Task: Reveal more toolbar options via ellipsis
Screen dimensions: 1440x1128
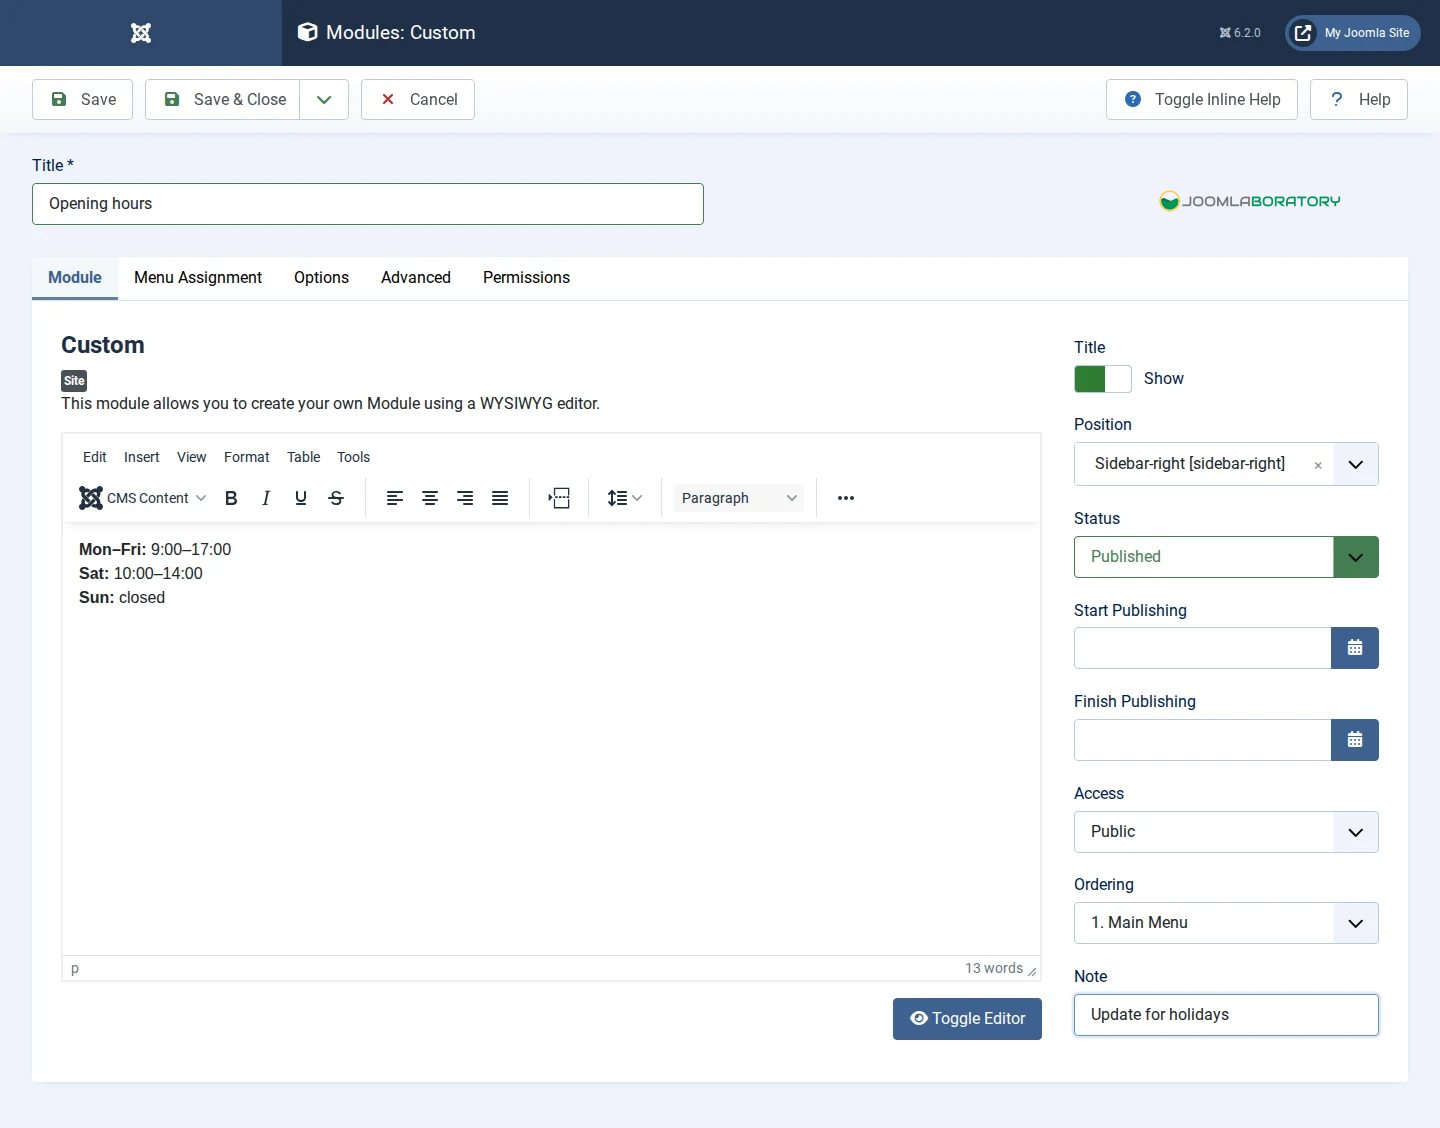Action: coord(846,498)
